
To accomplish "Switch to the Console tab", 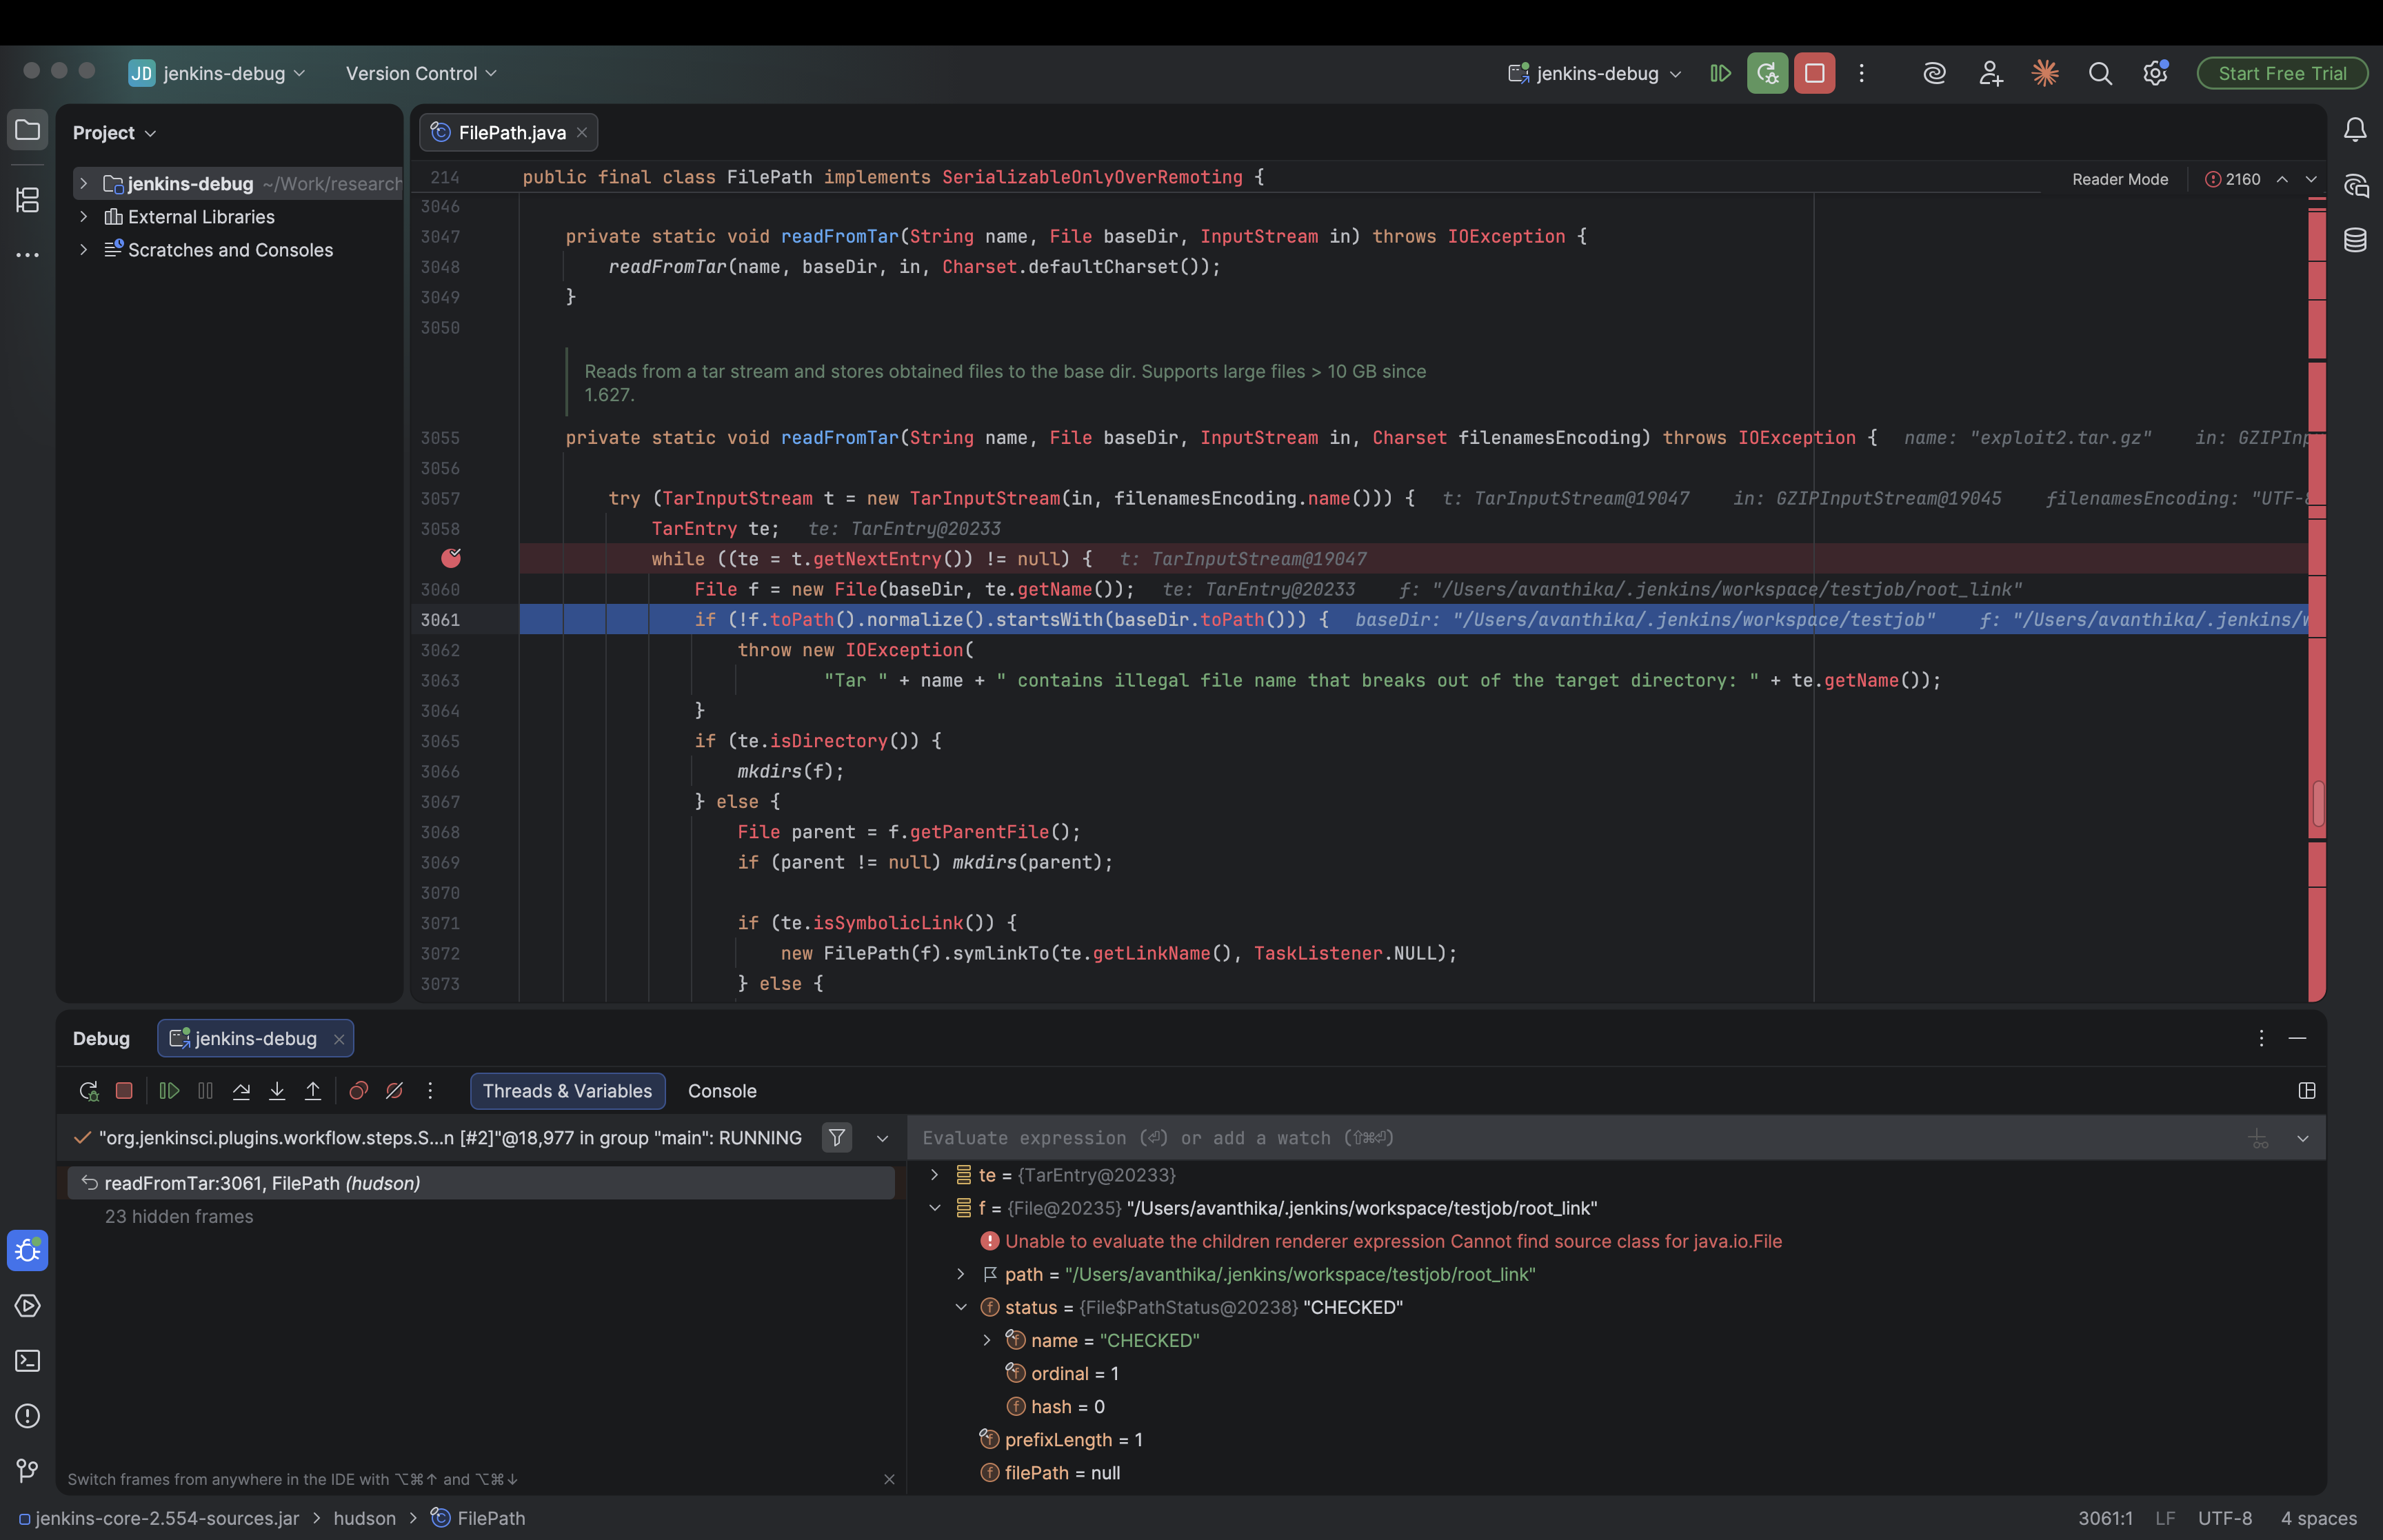I will 721,1091.
